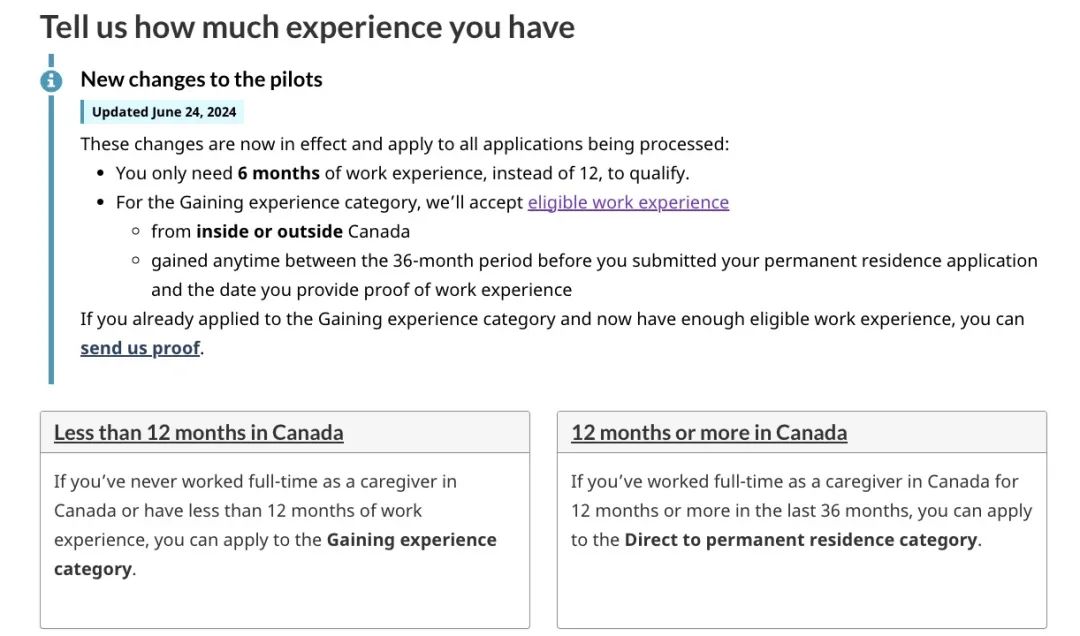The image size is (1080, 636).
Task: Click the If you already applied paragraph
Action: [x=552, y=334]
